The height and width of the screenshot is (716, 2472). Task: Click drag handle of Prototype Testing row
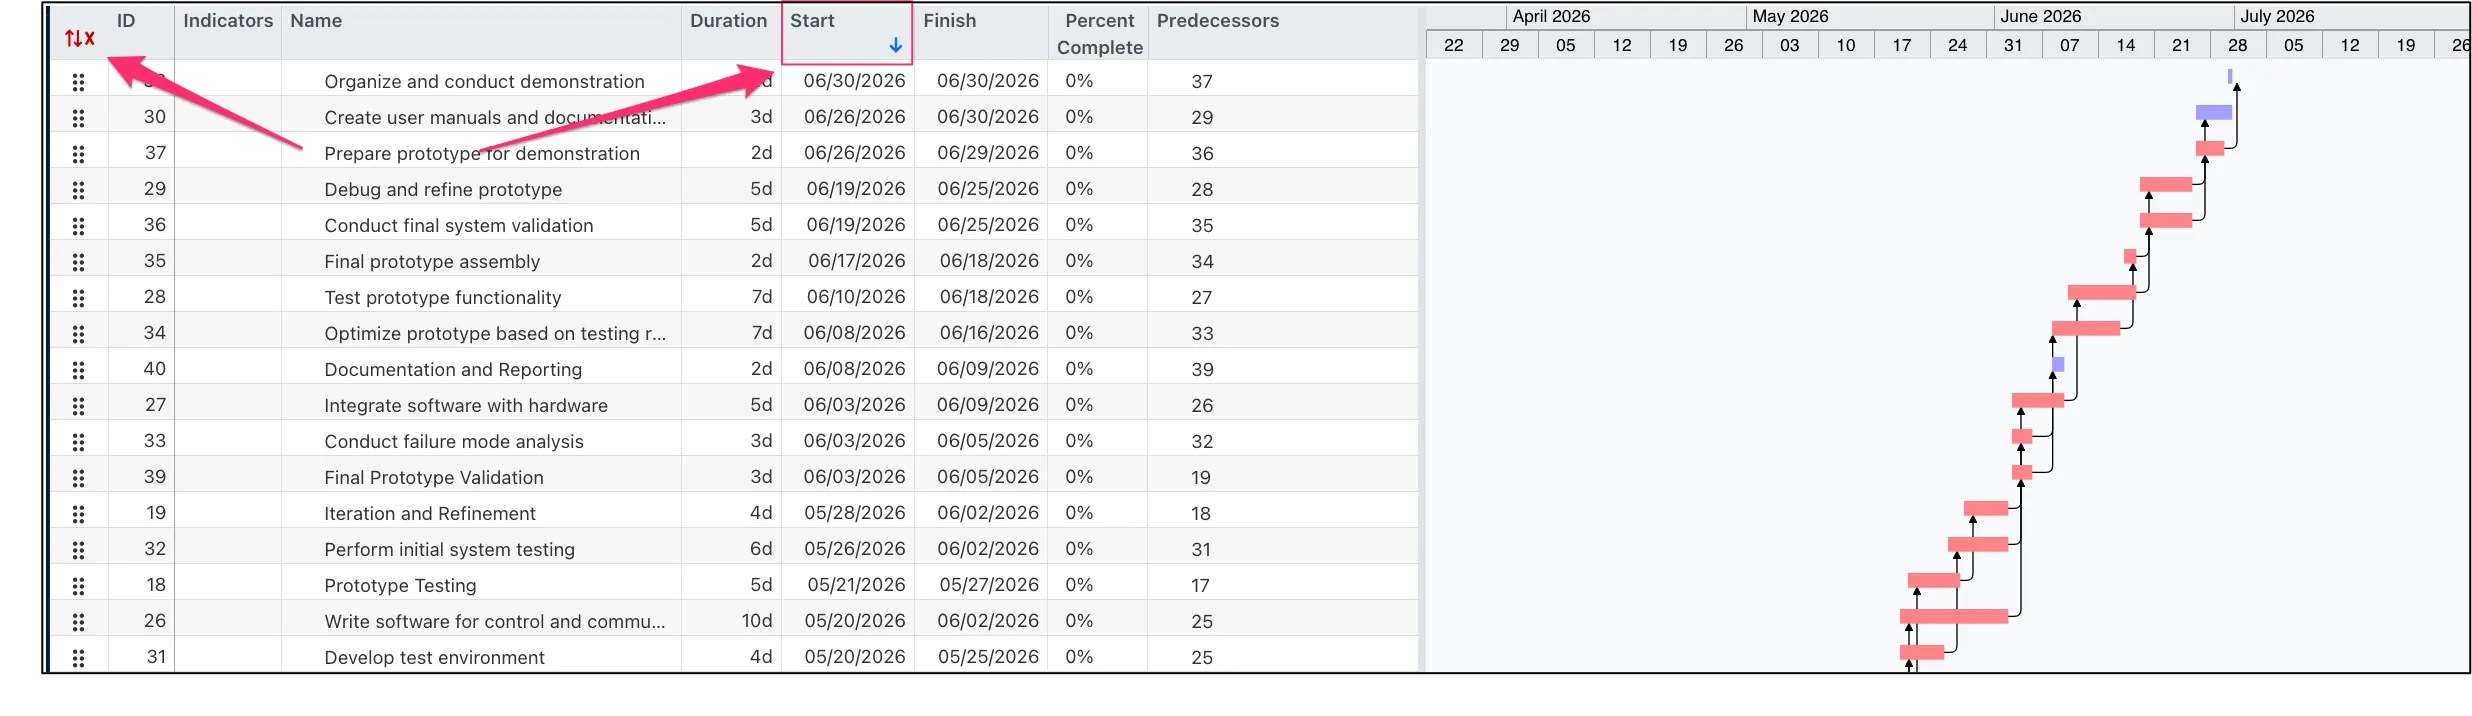tap(78, 586)
